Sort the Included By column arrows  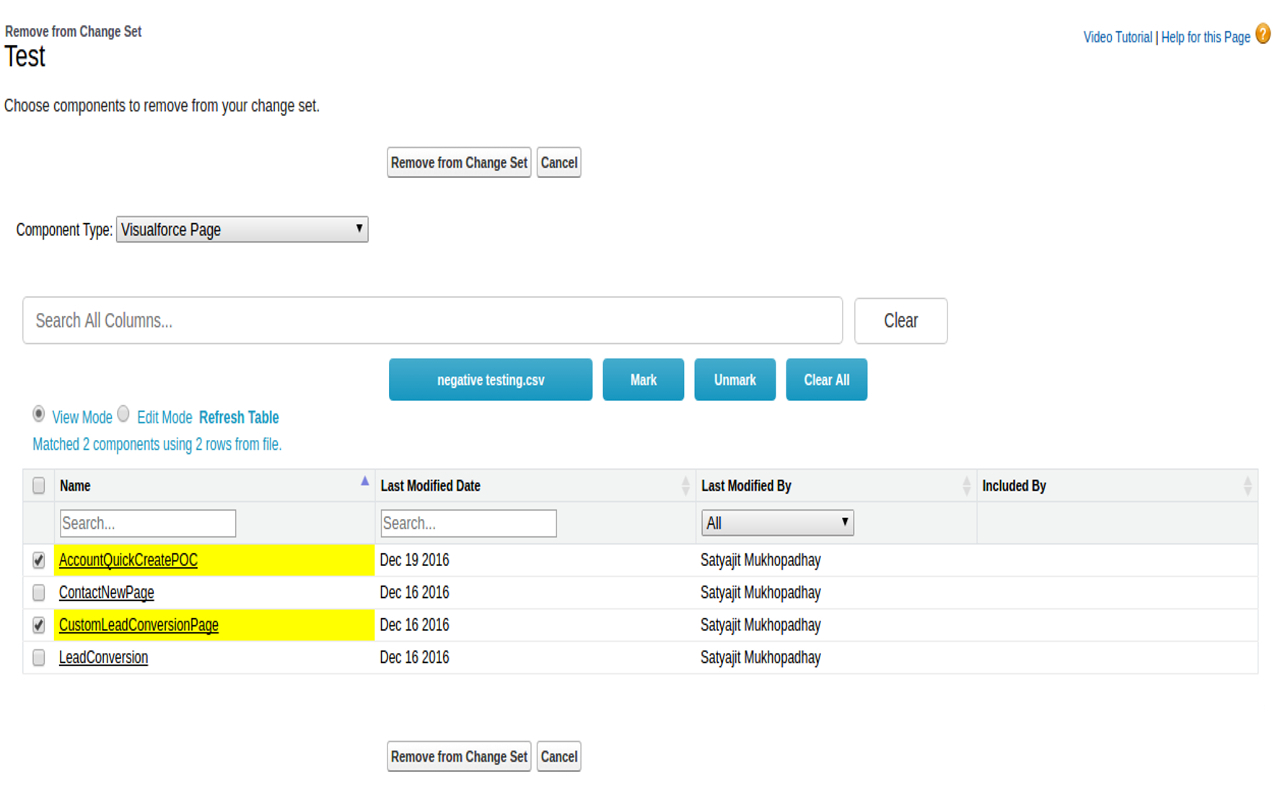[x=1247, y=486]
